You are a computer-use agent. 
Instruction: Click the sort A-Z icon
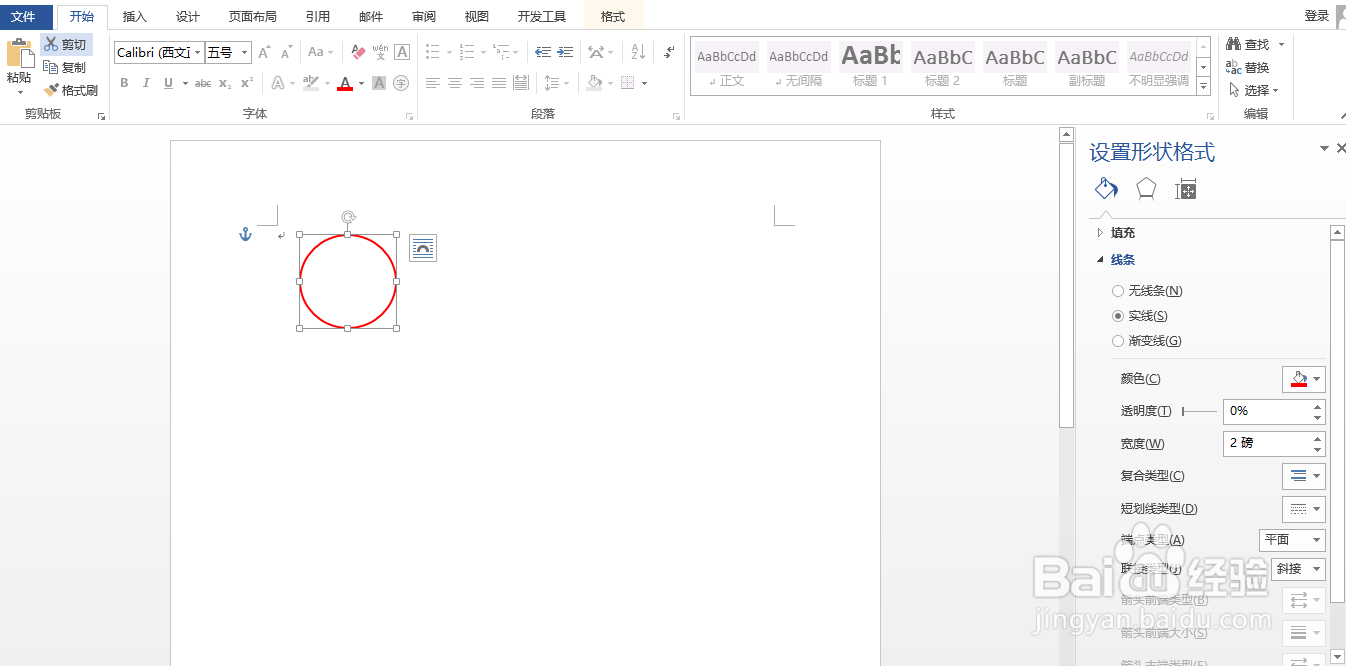point(639,52)
